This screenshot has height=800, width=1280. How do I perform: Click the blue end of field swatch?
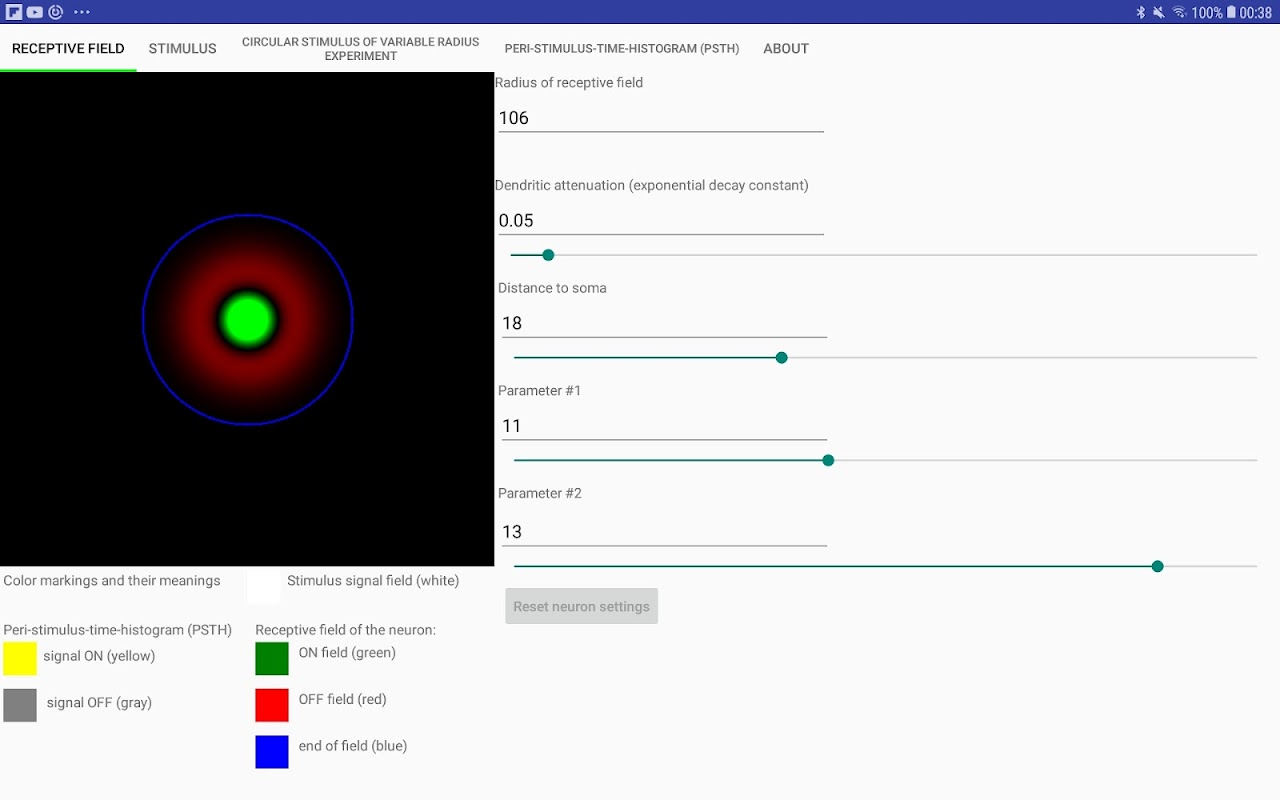(272, 752)
